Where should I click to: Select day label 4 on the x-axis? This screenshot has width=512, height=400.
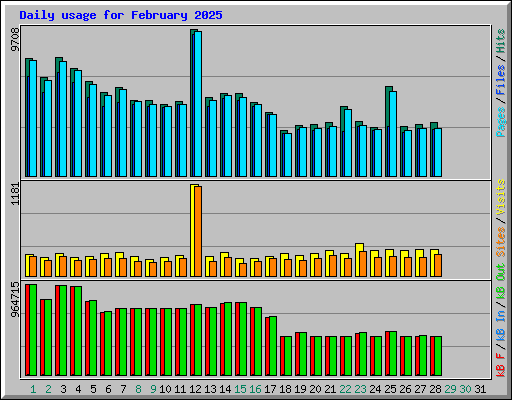pyautogui.click(x=78, y=389)
